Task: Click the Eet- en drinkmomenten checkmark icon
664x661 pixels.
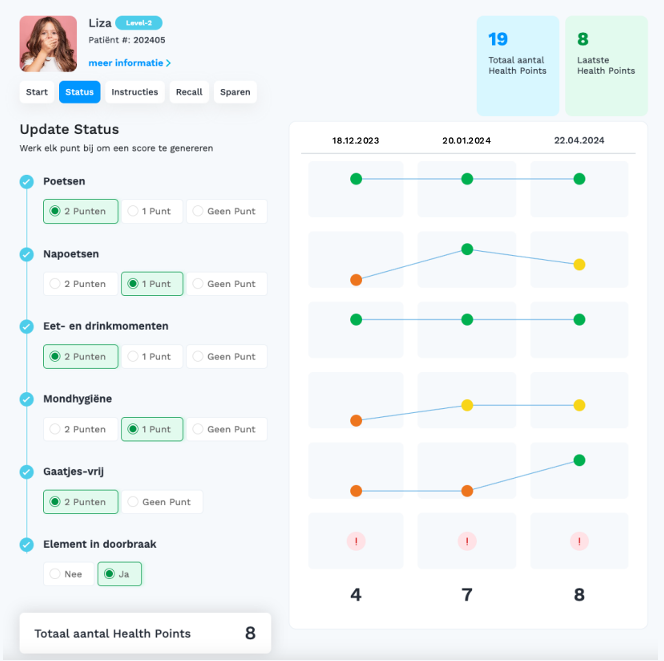Action: click(x=27, y=327)
